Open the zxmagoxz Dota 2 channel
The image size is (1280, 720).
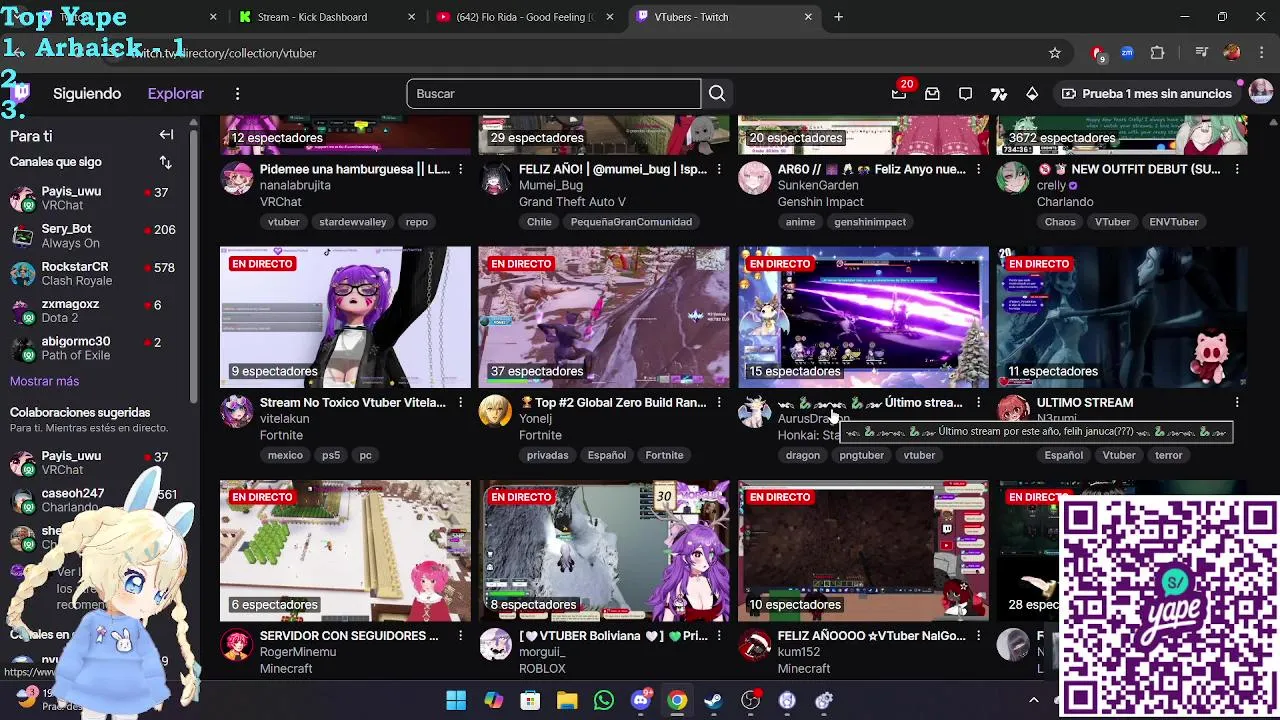95,311
